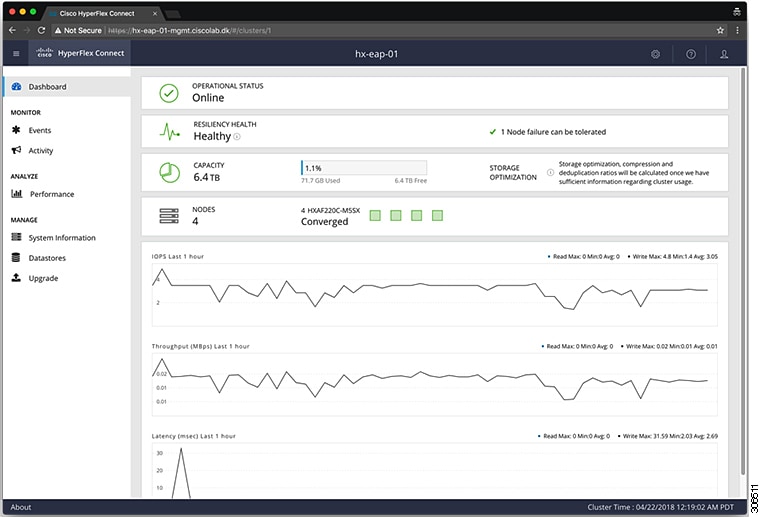Open Performance under Analyze

click(x=52, y=194)
